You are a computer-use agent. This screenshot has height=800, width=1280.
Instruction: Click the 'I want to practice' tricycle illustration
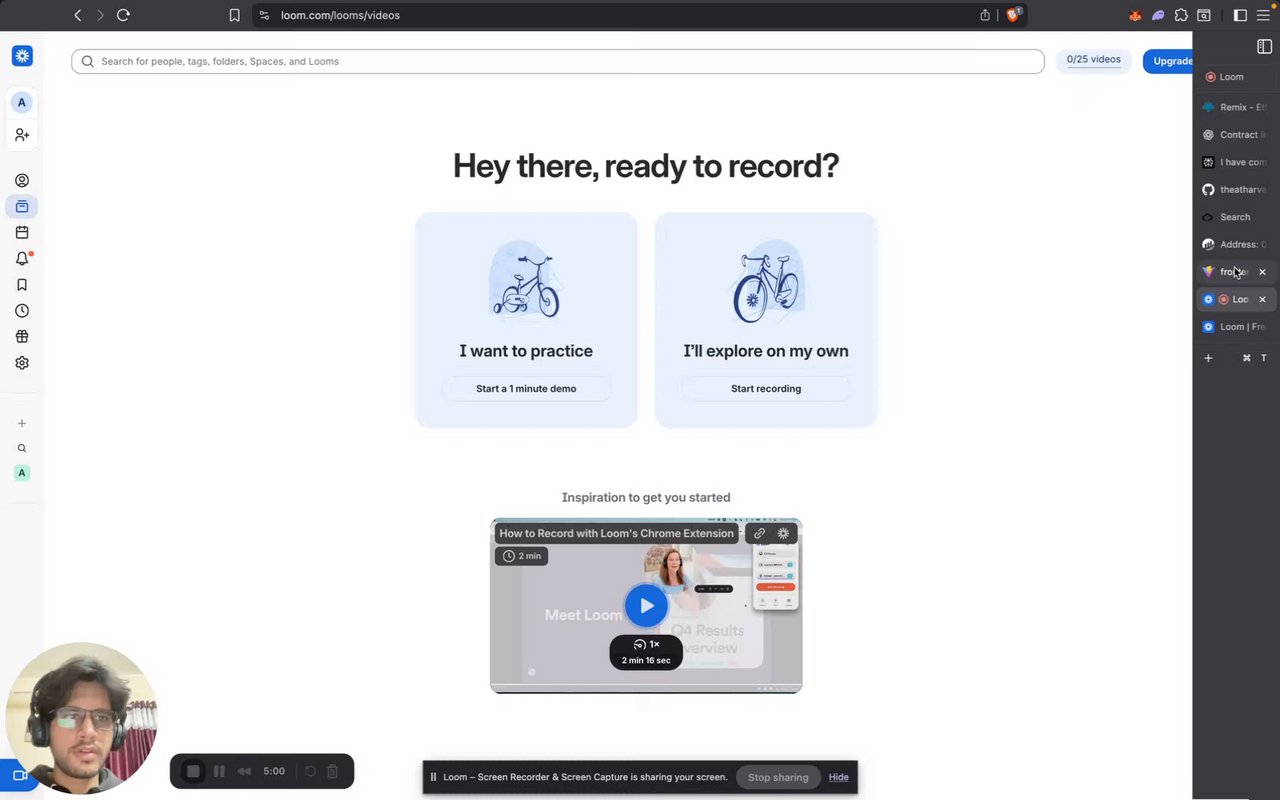click(526, 280)
